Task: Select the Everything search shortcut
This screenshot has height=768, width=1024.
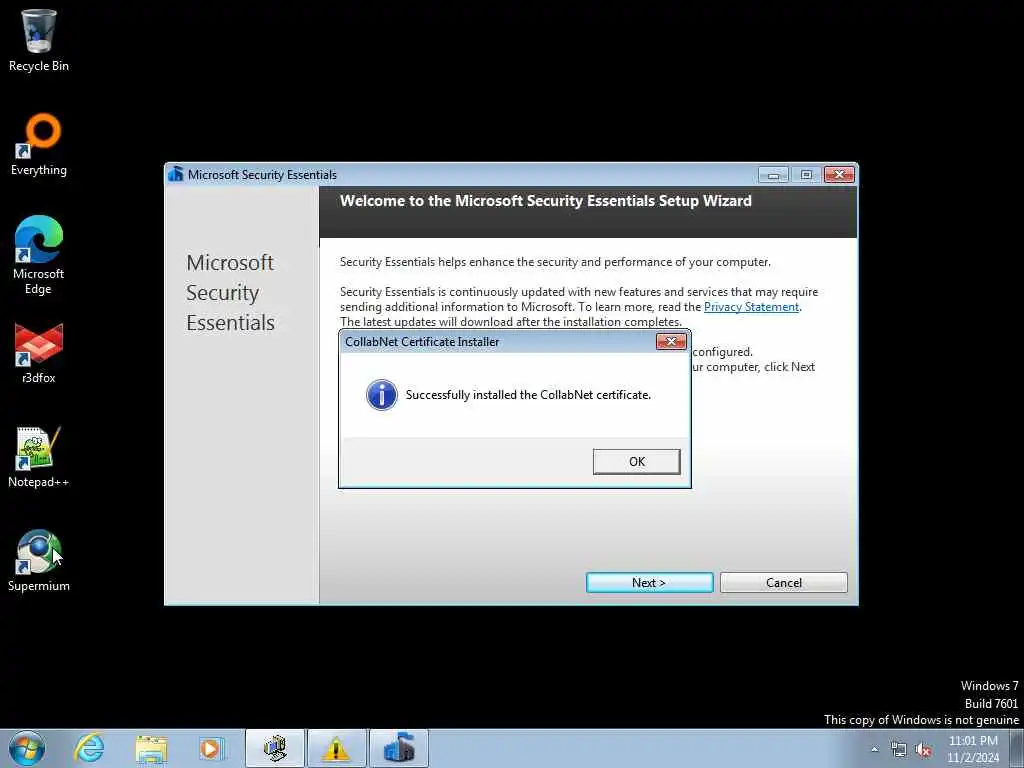Action: [x=39, y=144]
